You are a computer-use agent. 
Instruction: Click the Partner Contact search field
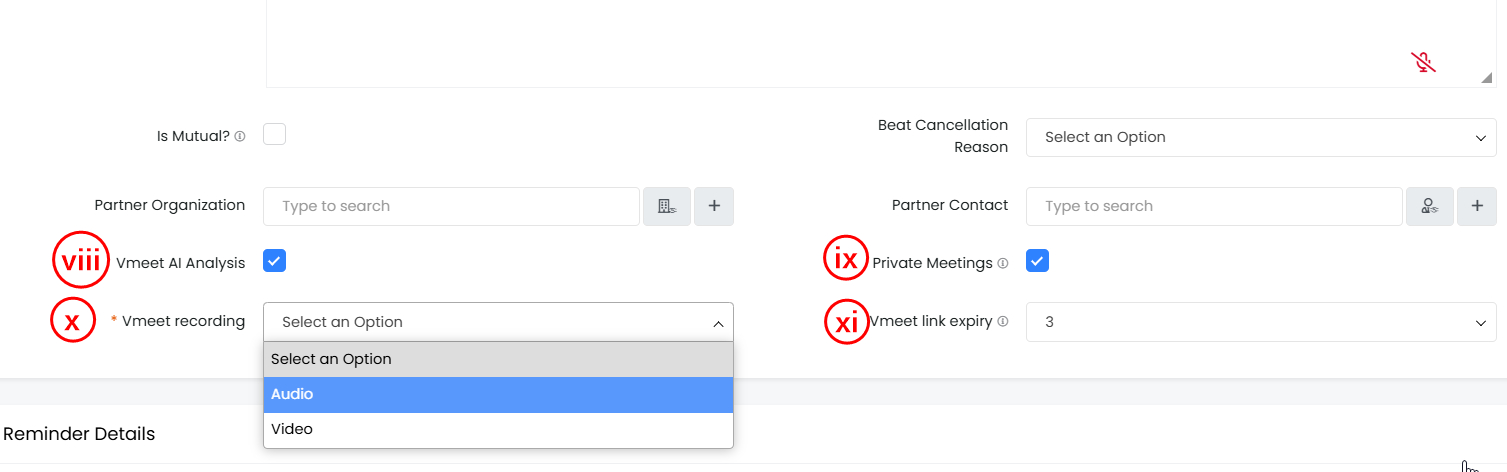pyautogui.click(x=1214, y=206)
